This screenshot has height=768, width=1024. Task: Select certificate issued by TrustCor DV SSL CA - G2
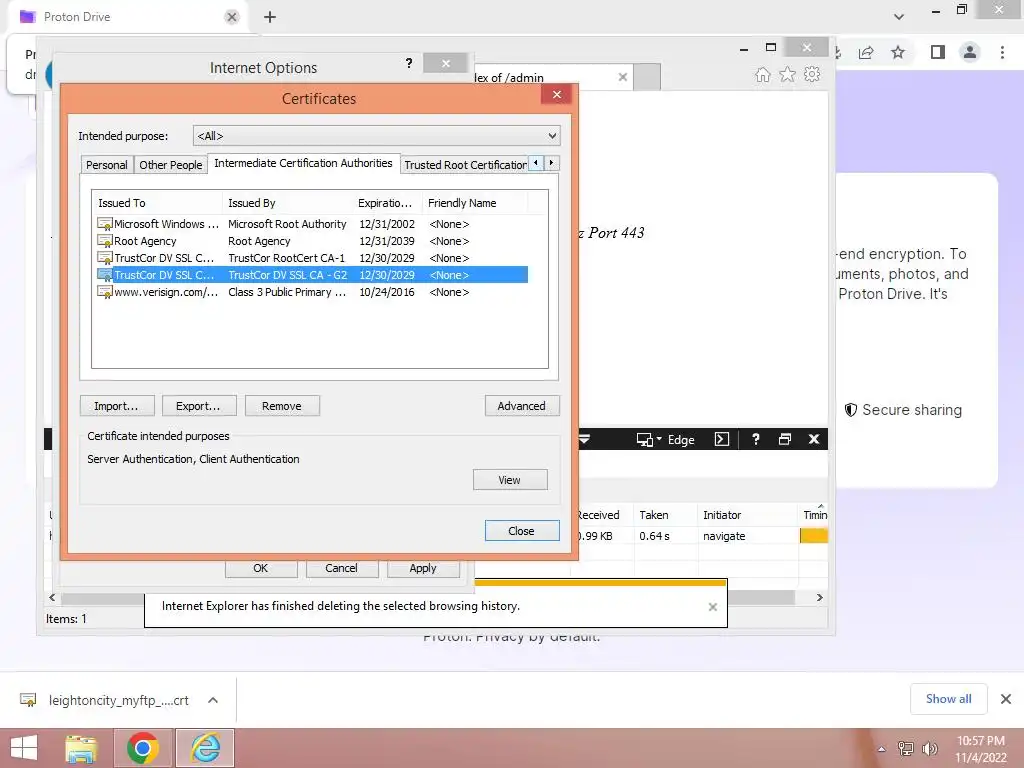[312, 275]
